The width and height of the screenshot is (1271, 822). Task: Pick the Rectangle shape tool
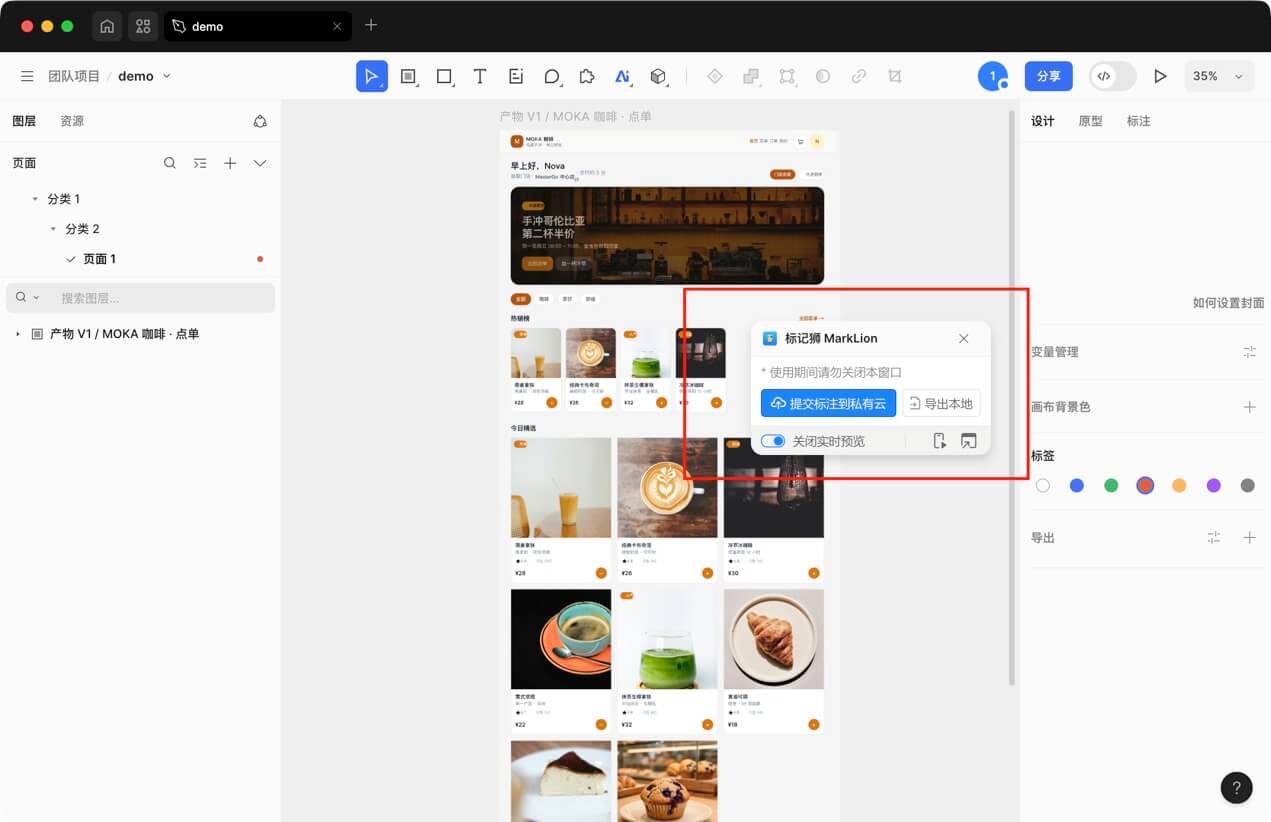[444, 76]
